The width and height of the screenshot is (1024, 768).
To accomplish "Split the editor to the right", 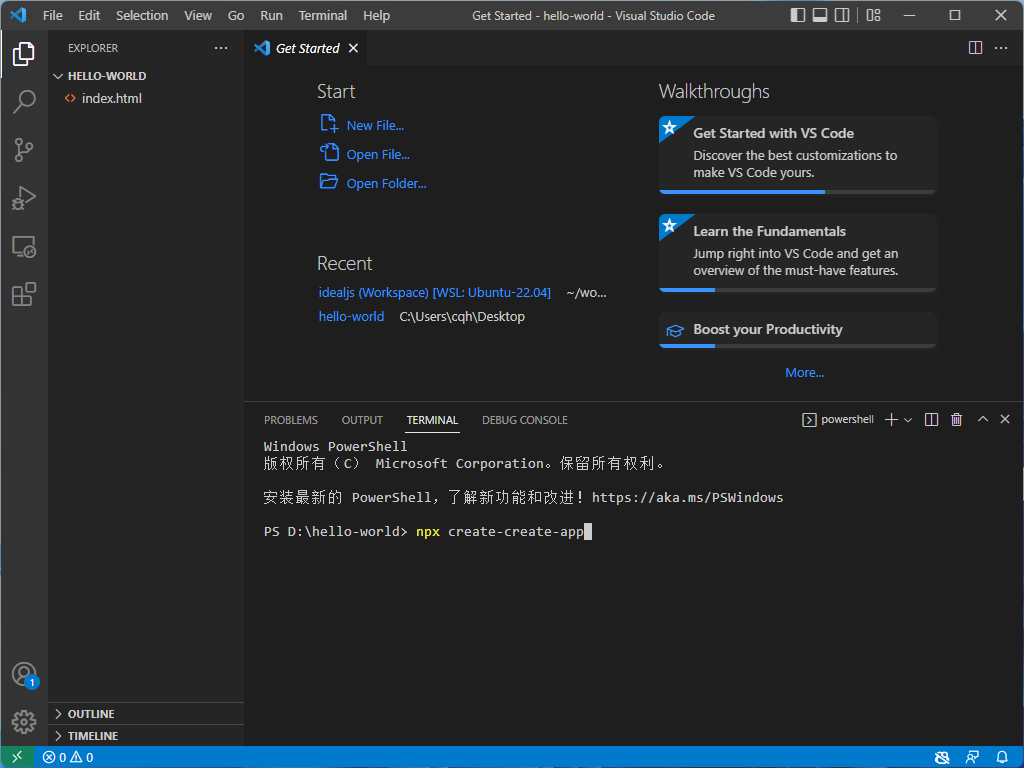I will coord(975,48).
